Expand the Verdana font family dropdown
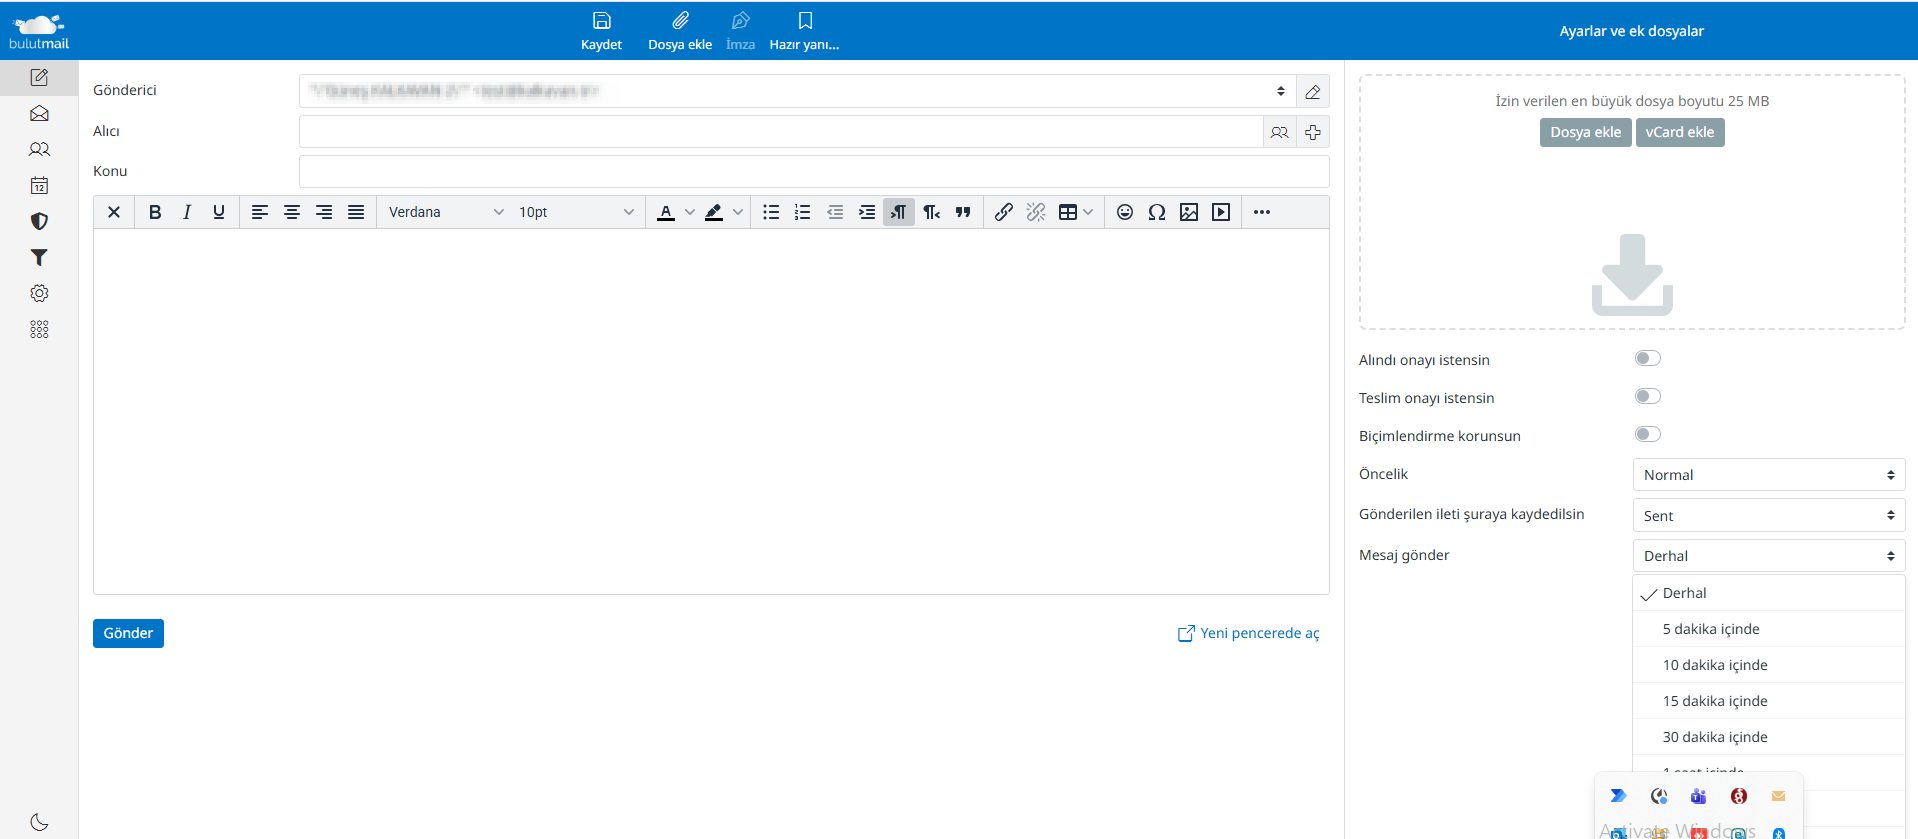Image resolution: width=1918 pixels, height=839 pixels. click(445, 212)
